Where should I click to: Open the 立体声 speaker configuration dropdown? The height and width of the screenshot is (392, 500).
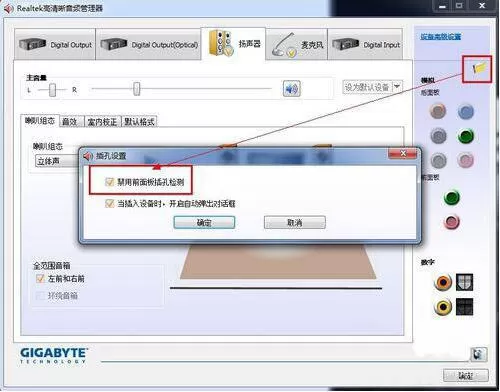(57, 161)
